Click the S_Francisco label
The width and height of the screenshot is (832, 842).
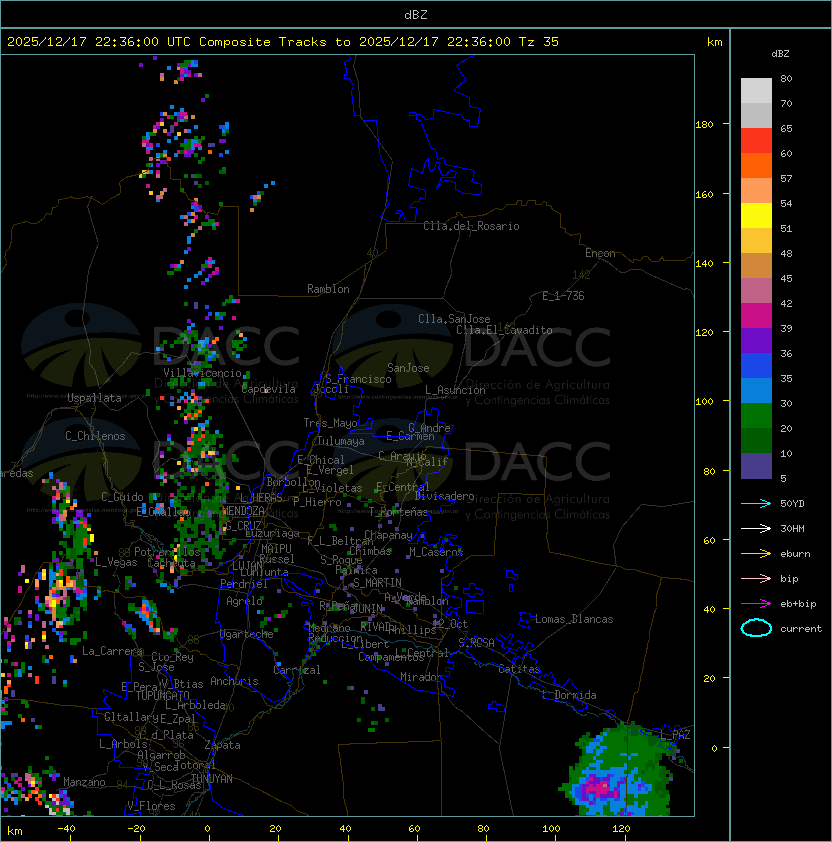358,379
